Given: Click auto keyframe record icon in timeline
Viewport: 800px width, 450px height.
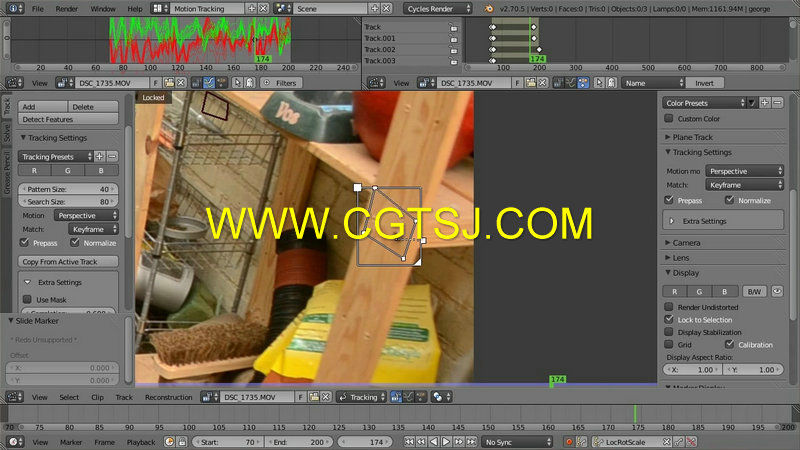Looking at the screenshot, I should (569, 442).
